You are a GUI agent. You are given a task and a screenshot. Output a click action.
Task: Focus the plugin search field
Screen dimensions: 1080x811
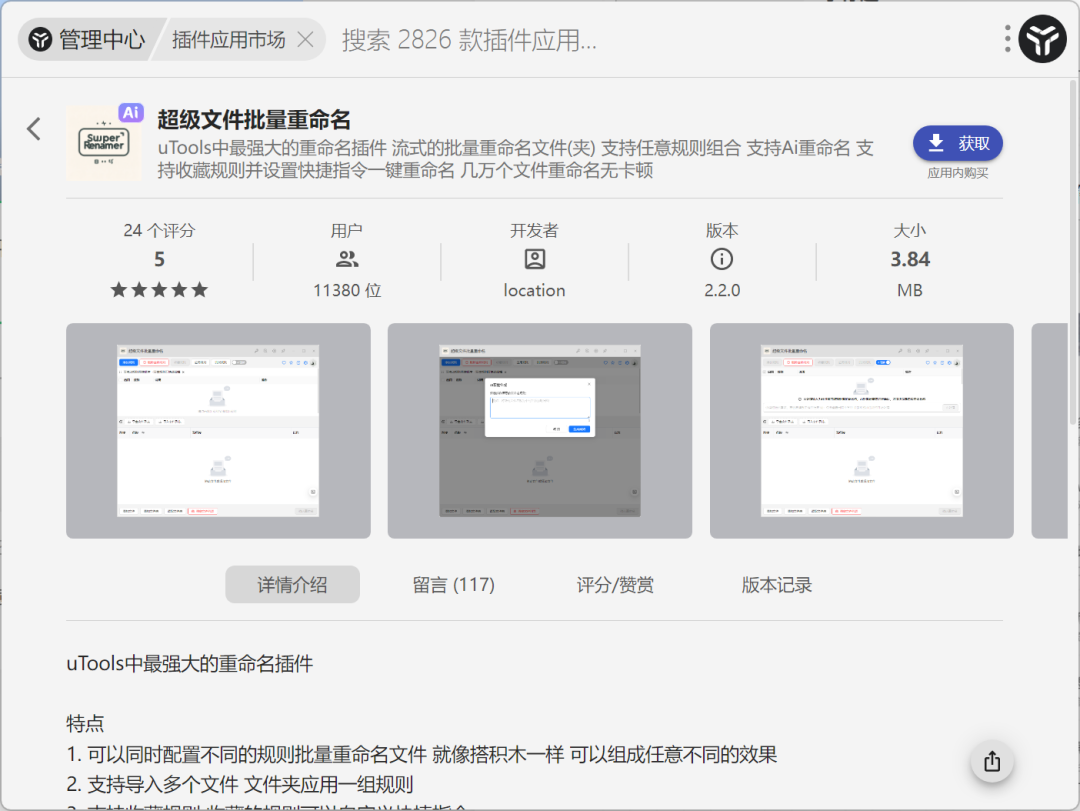(661, 40)
